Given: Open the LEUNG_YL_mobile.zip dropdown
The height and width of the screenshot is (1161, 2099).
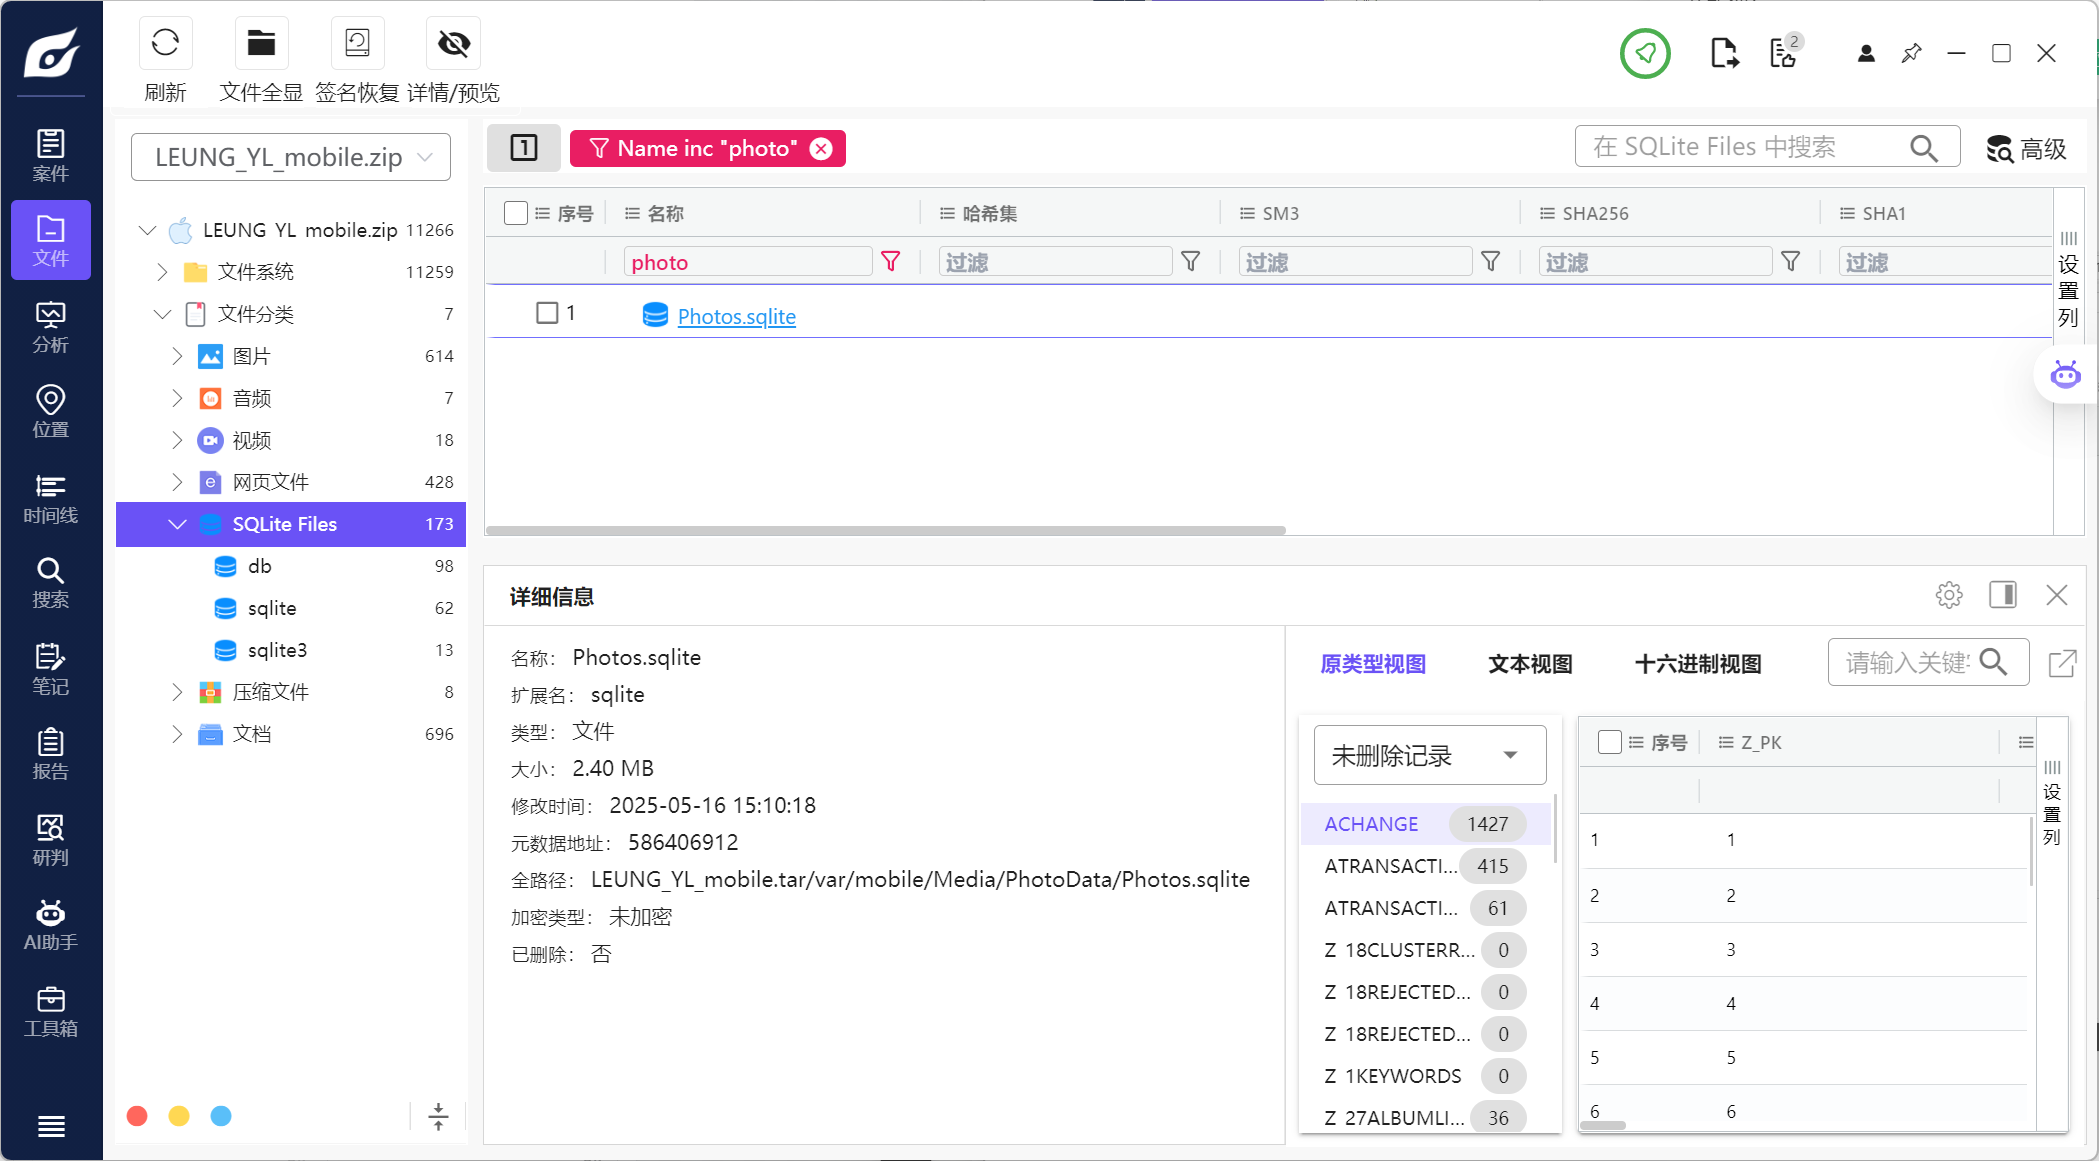Looking at the screenshot, I should click(x=291, y=157).
